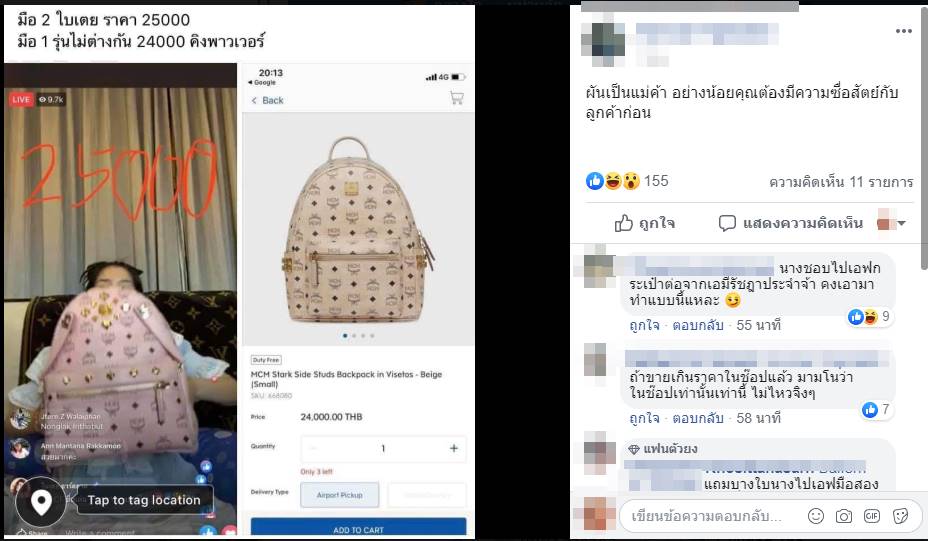Click the sticker icon in reply box
This screenshot has width=928, height=541.
900,516
